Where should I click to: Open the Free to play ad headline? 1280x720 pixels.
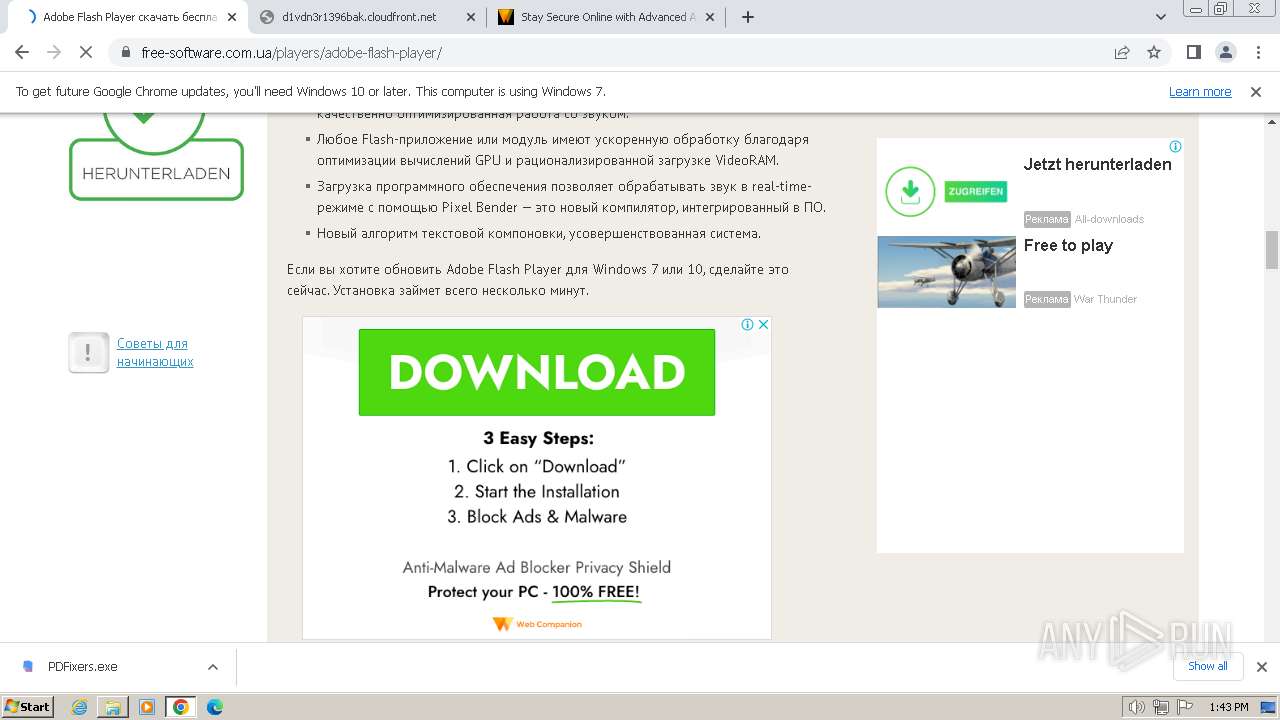[x=1068, y=245]
